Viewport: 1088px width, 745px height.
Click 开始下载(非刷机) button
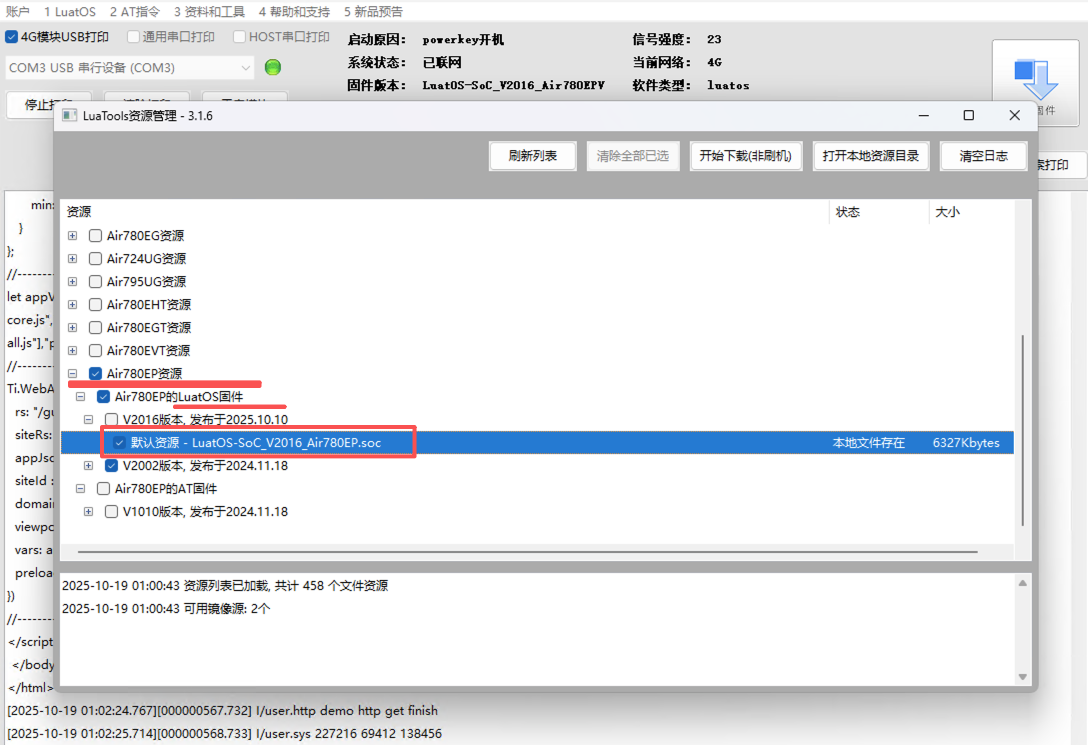point(746,156)
